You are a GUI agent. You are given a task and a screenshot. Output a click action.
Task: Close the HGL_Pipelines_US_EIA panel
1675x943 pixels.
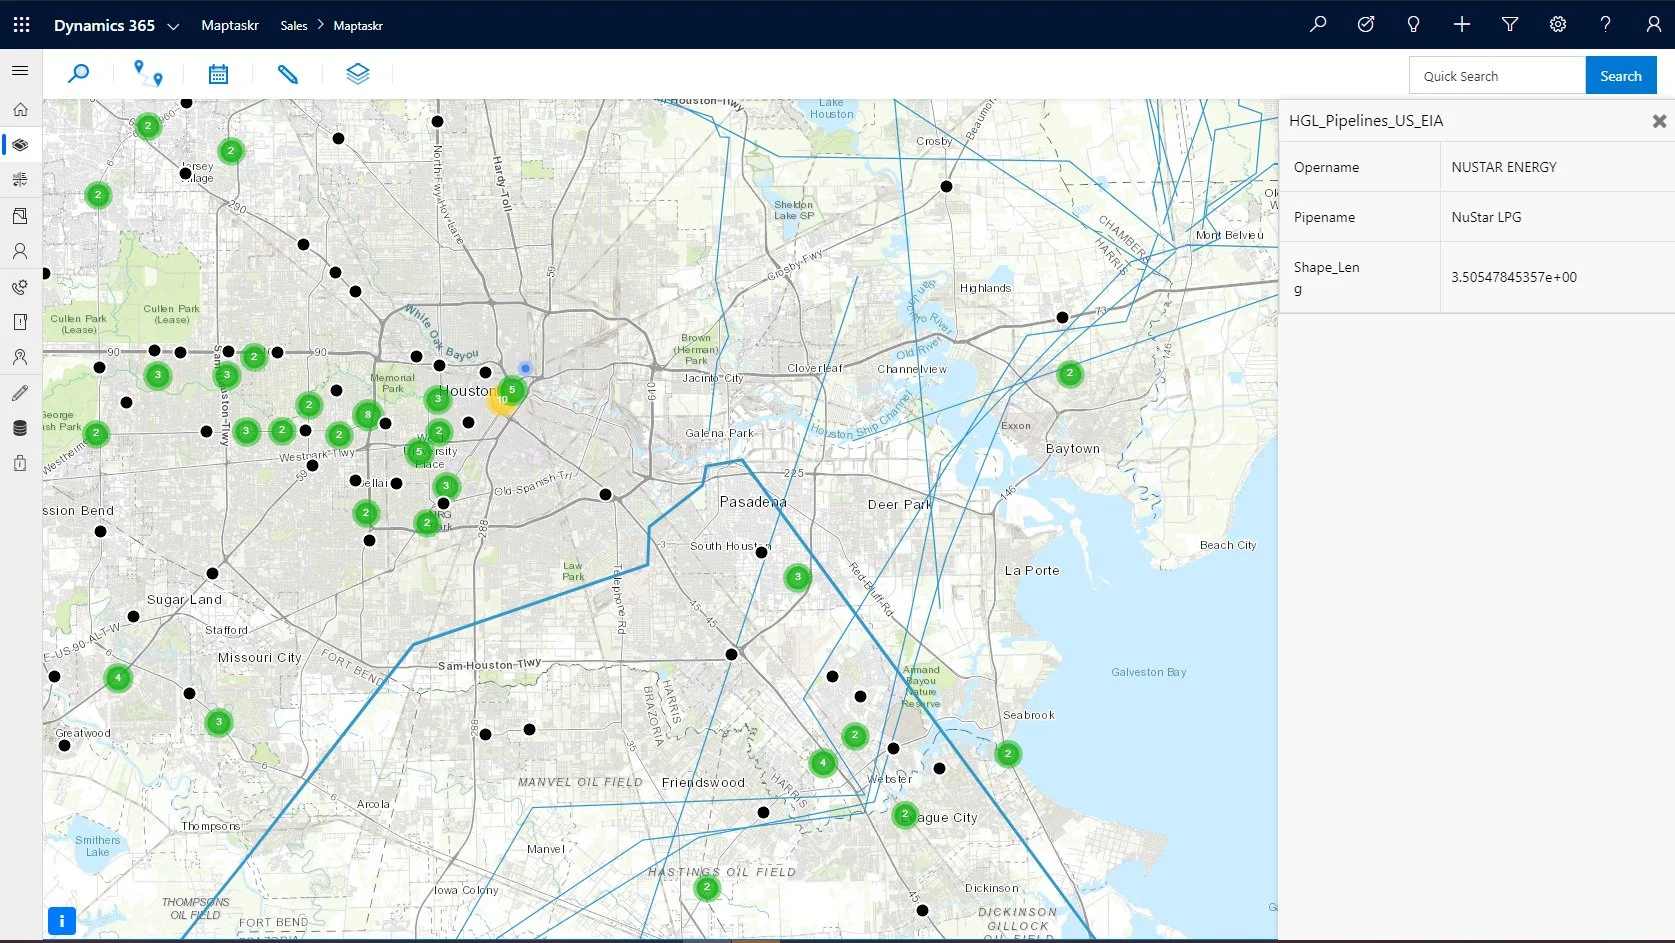tap(1659, 121)
